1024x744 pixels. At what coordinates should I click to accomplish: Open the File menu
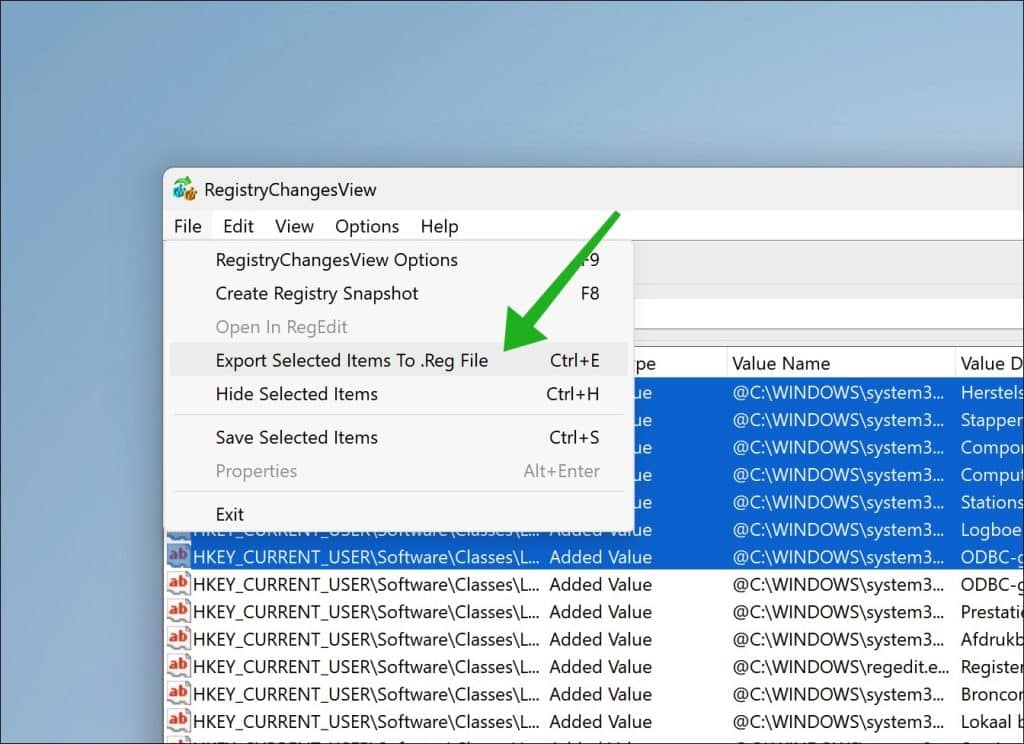(x=187, y=226)
